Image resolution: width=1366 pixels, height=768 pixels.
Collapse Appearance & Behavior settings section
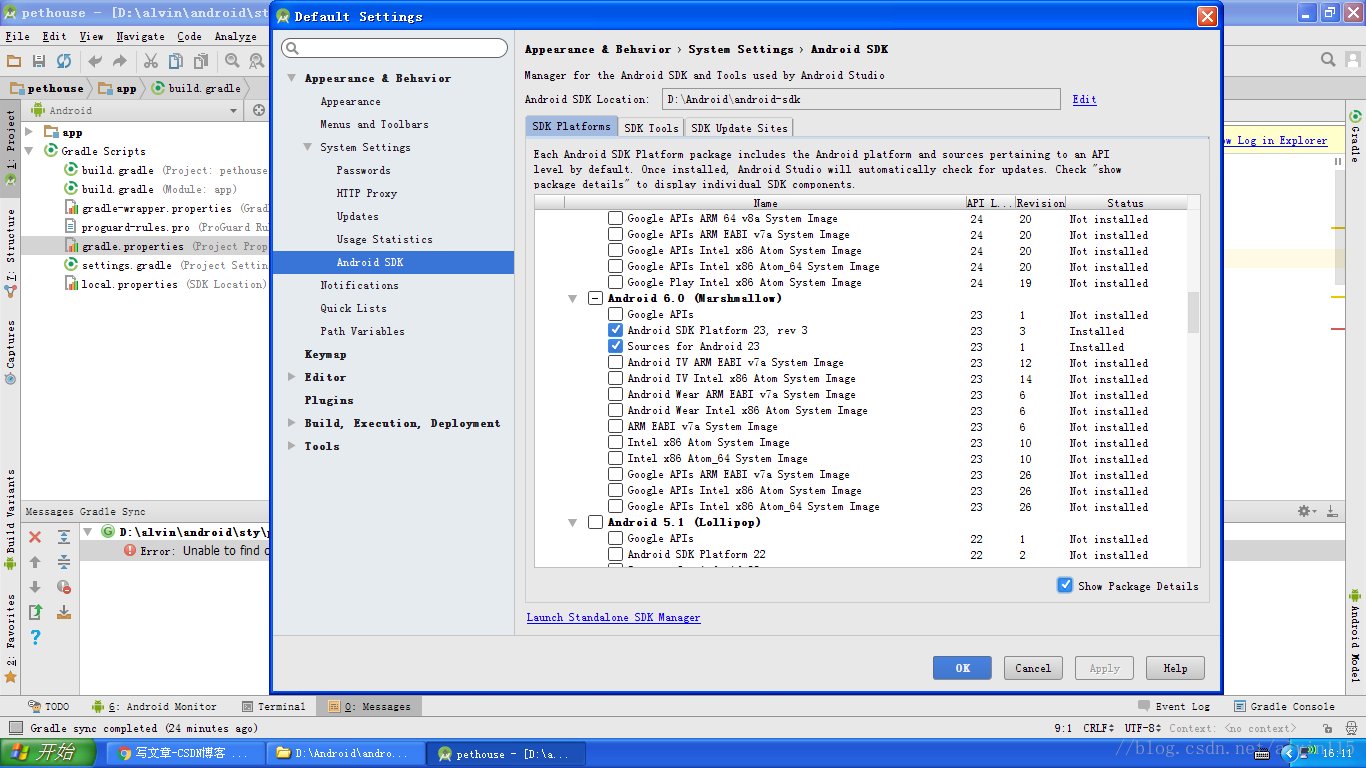(292, 78)
